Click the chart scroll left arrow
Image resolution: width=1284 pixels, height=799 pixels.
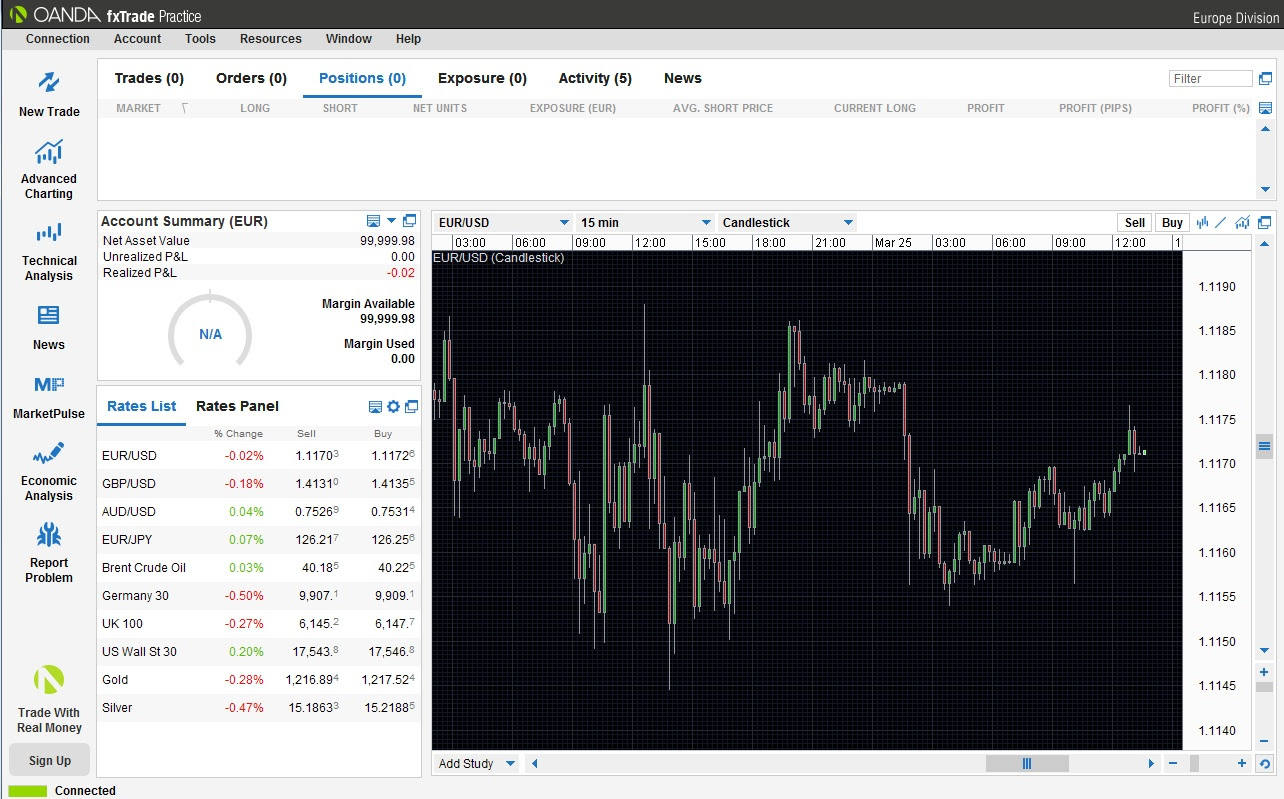click(x=535, y=764)
